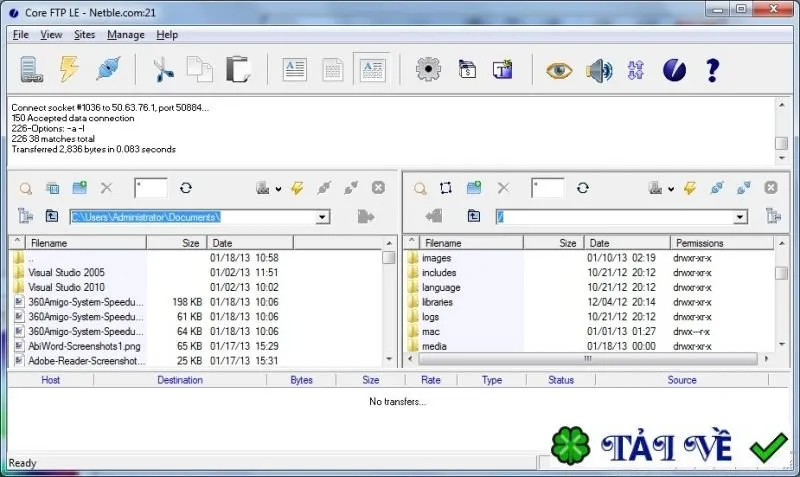Click the scheduler window icon with dollar

point(467,70)
